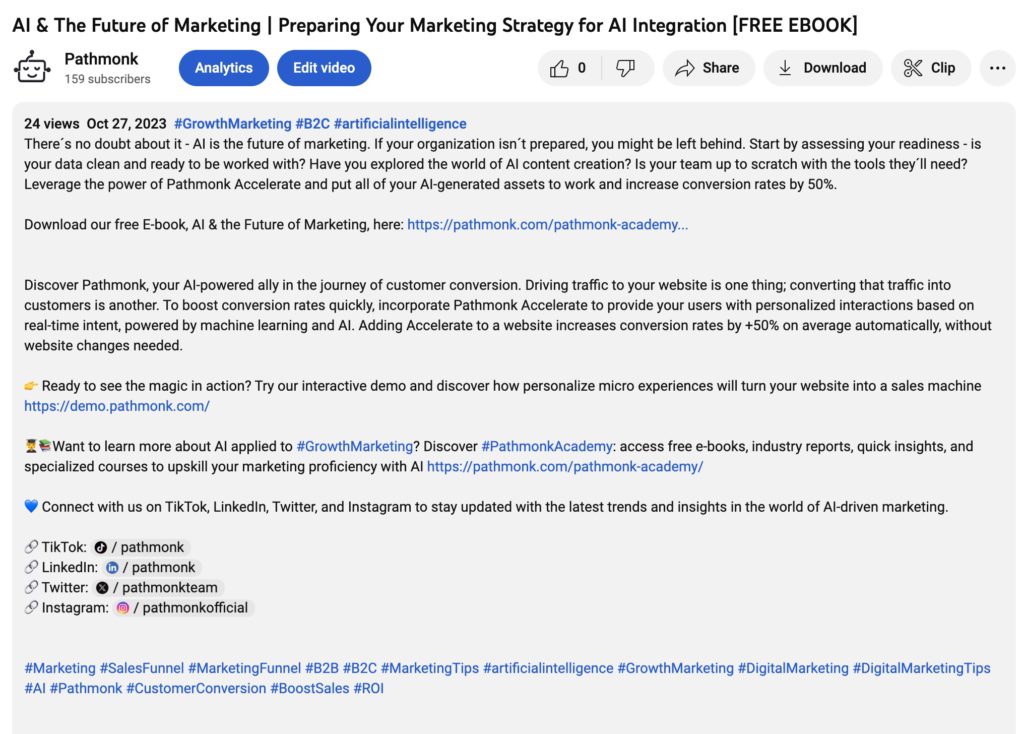This screenshot has width=1024, height=734.
Task: Open the video Analytics
Action: [x=223, y=68]
